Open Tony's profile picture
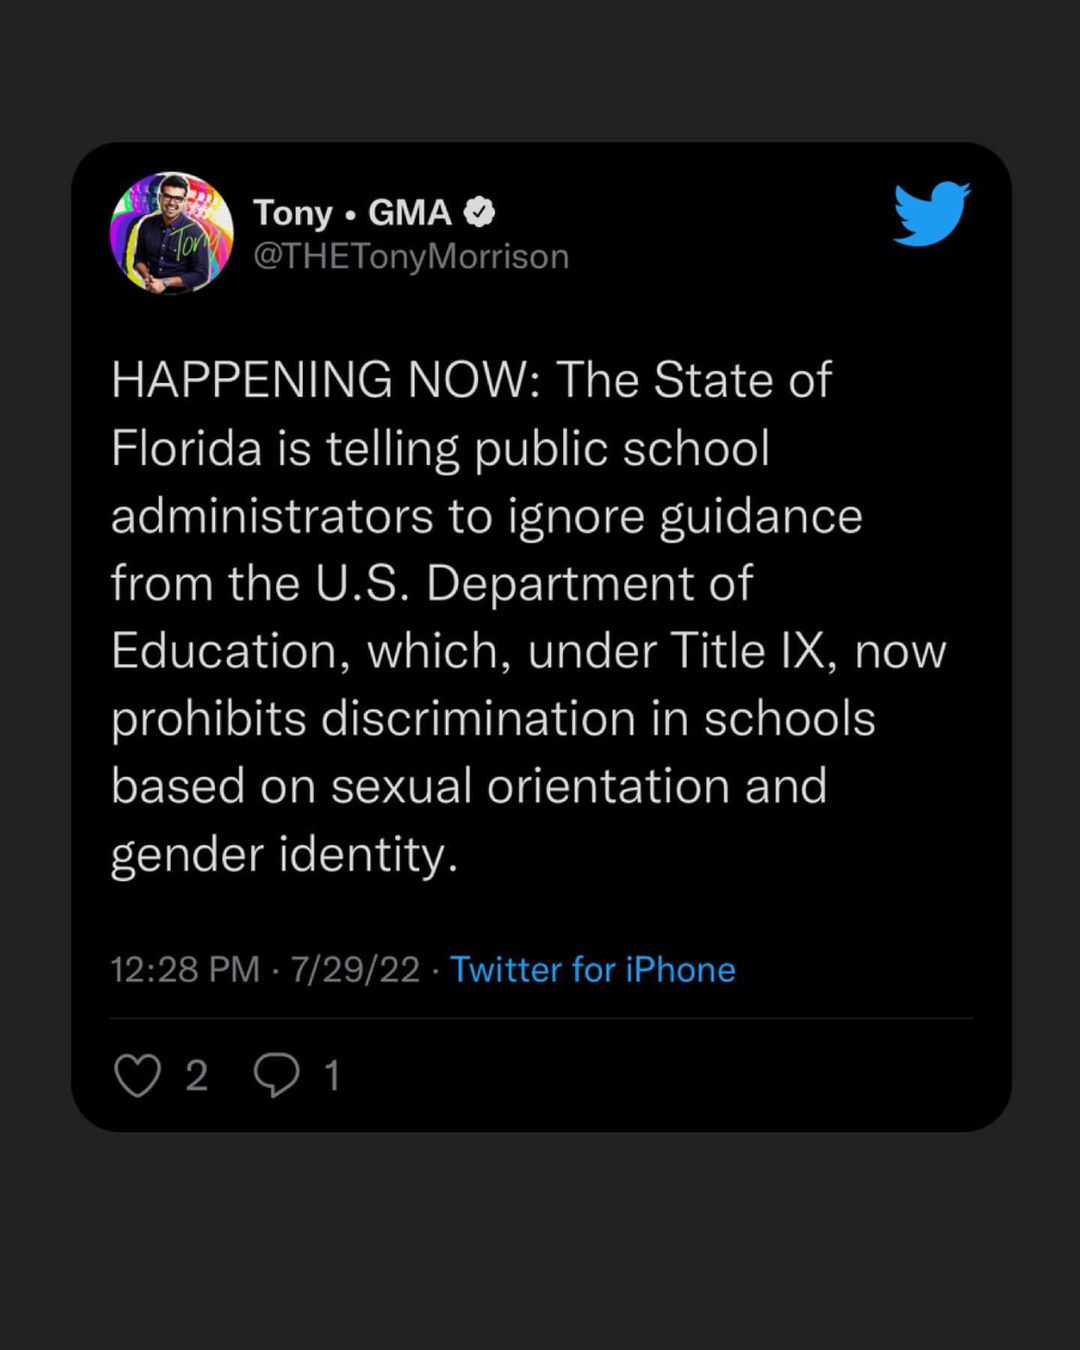The image size is (1080, 1350). tap(171, 233)
